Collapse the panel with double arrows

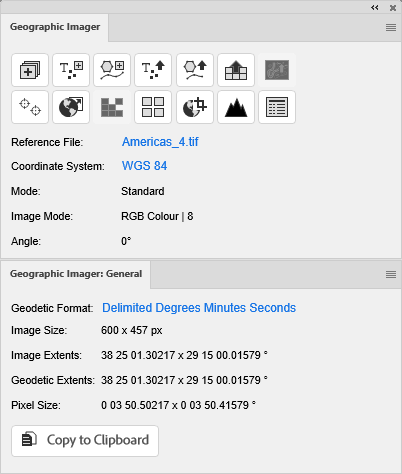(375, 7)
